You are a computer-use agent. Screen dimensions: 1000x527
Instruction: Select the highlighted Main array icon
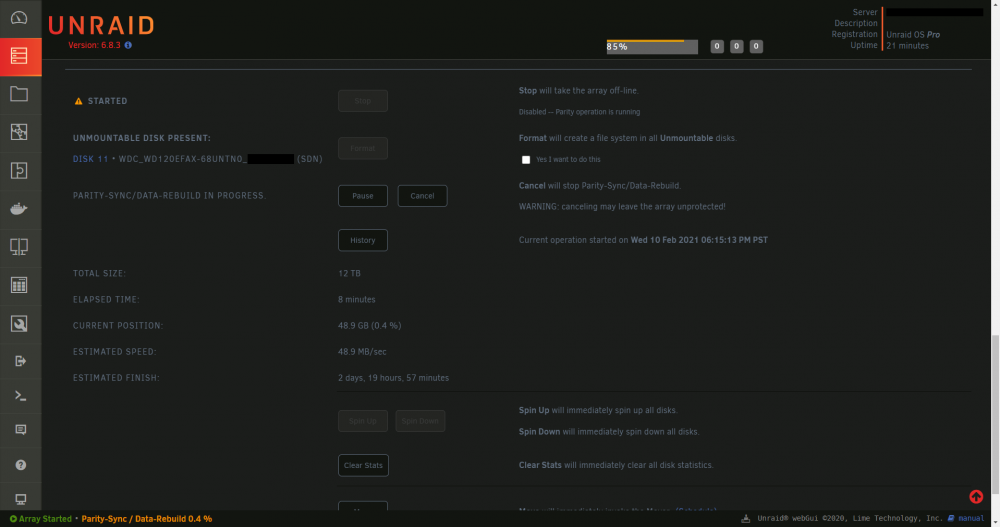tap(19, 56)
